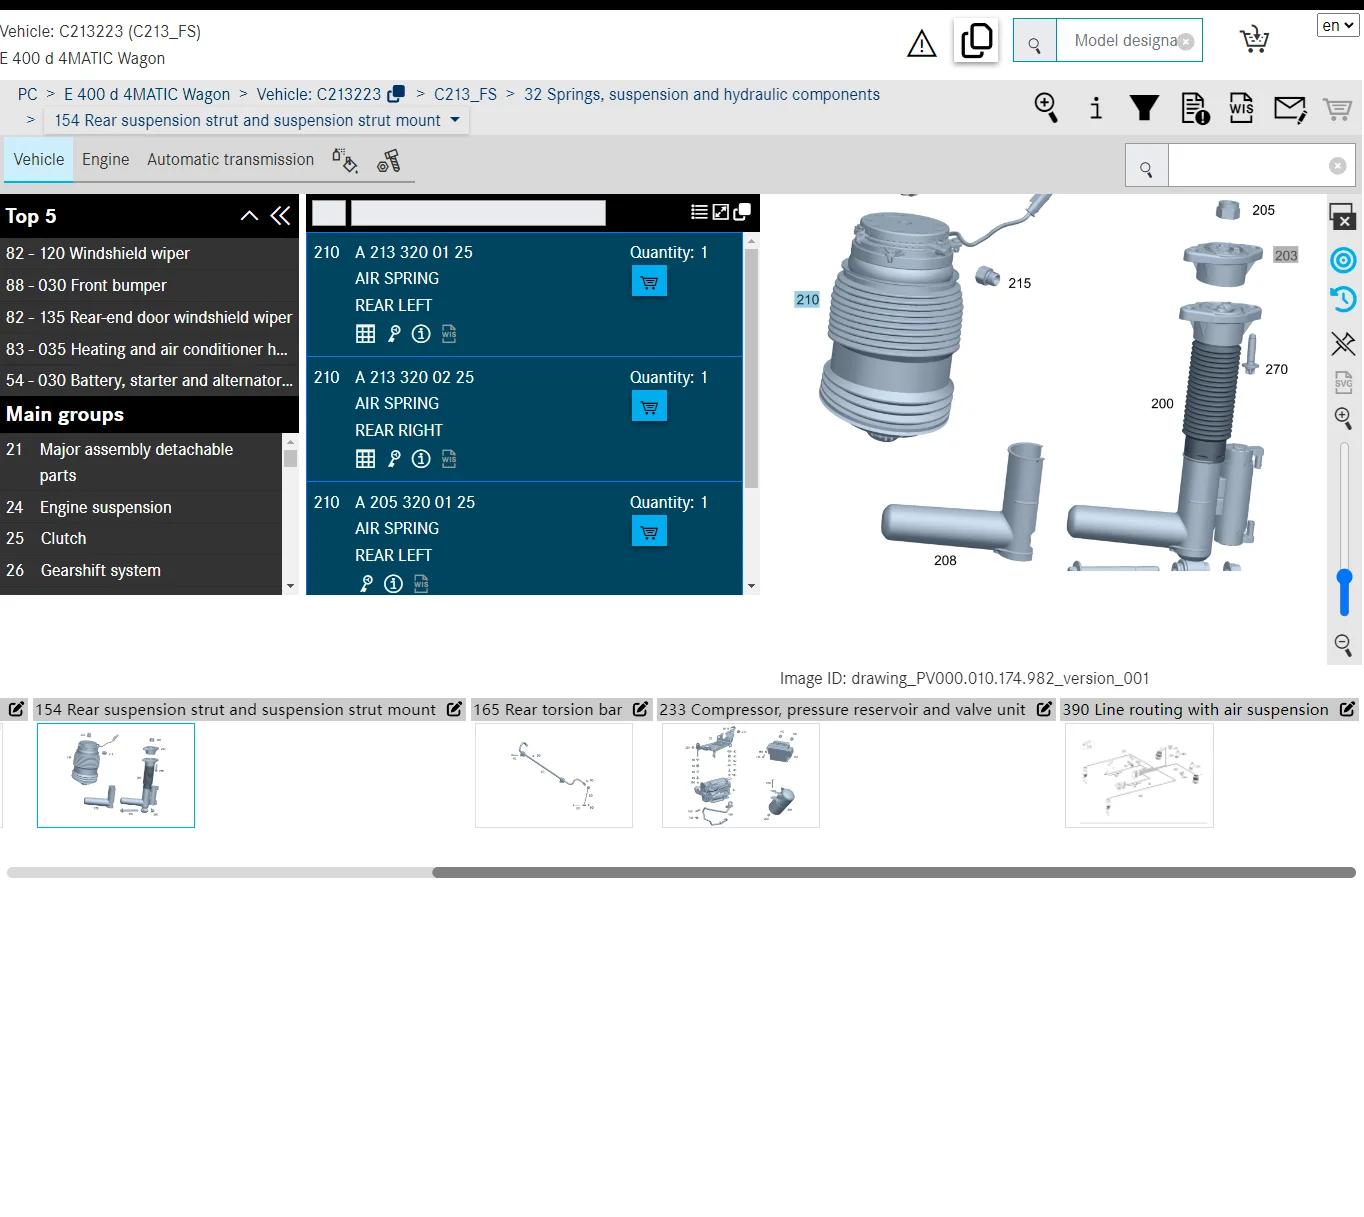Image resolution: width=1364 pixels, height=1217 pixels.
Task: Zoom out on the drawing
Action: (x=1343, y=645)
